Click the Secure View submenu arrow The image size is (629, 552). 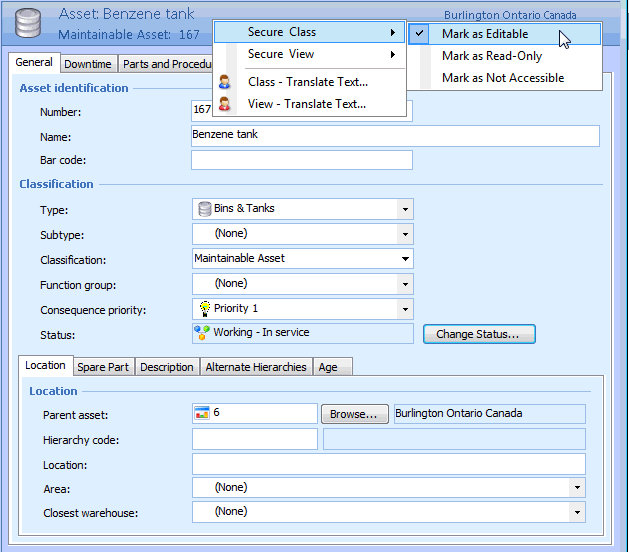coord(393,55)
